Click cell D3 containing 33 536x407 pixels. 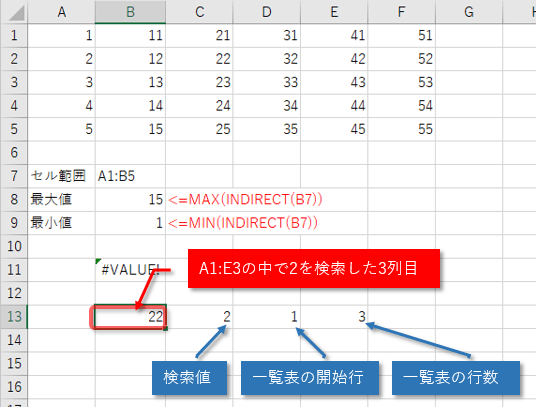pyautogui.click(x=266, y=82)
